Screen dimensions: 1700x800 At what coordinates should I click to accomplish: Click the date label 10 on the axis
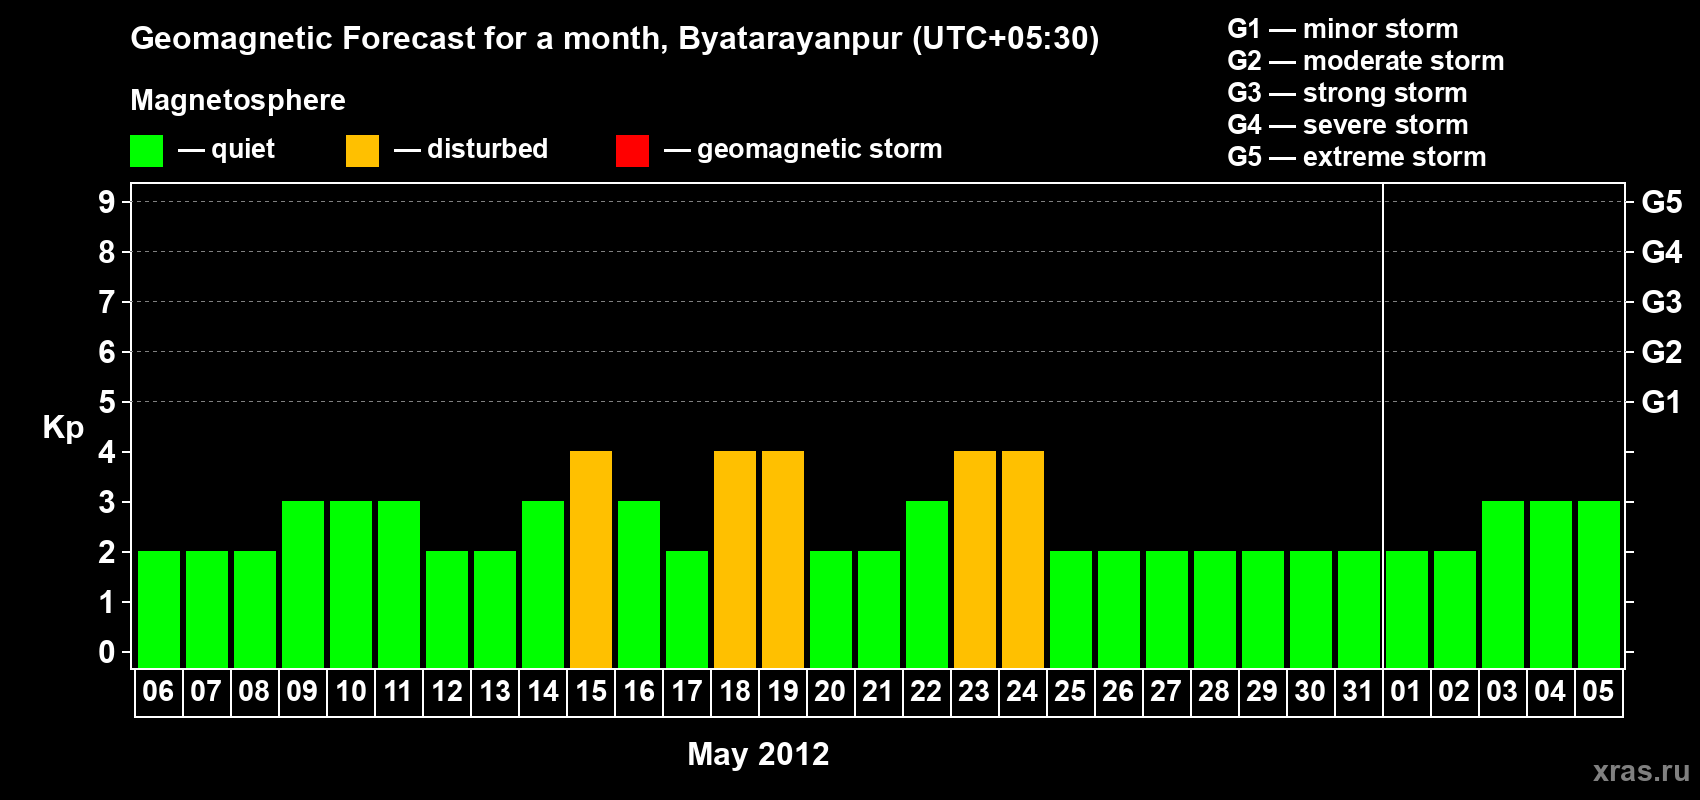pos(351,691)
